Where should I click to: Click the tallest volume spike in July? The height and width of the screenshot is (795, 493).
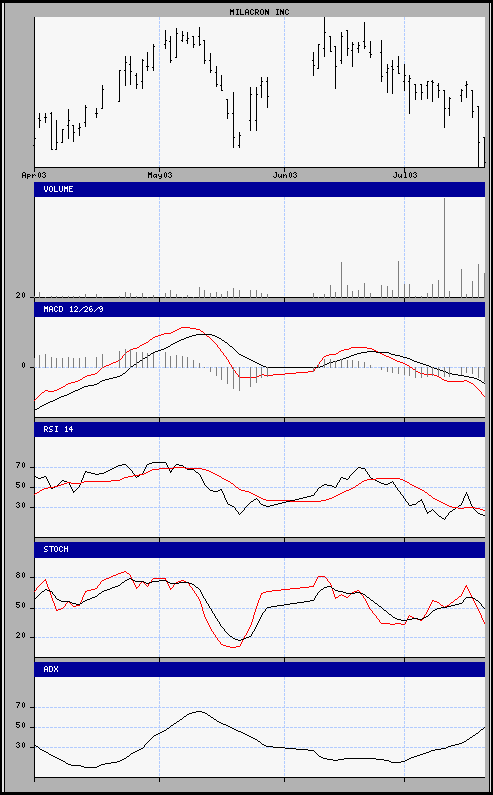coord(444,247)
